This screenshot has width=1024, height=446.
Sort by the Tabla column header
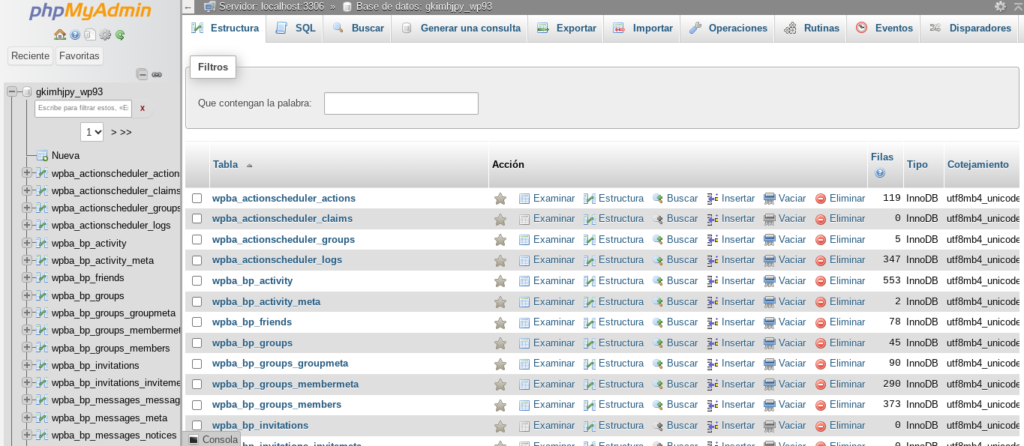(x=225, y=165)
